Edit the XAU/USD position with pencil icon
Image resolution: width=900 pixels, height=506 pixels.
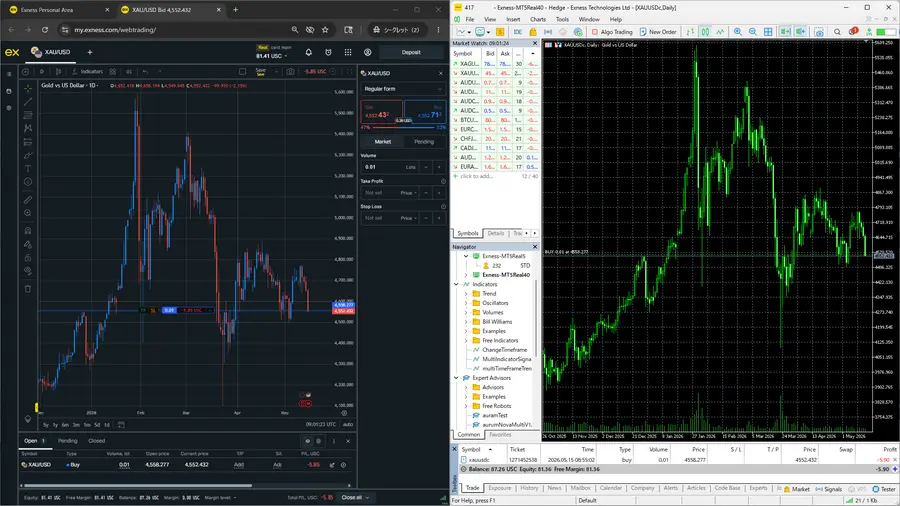pos(332,465)
